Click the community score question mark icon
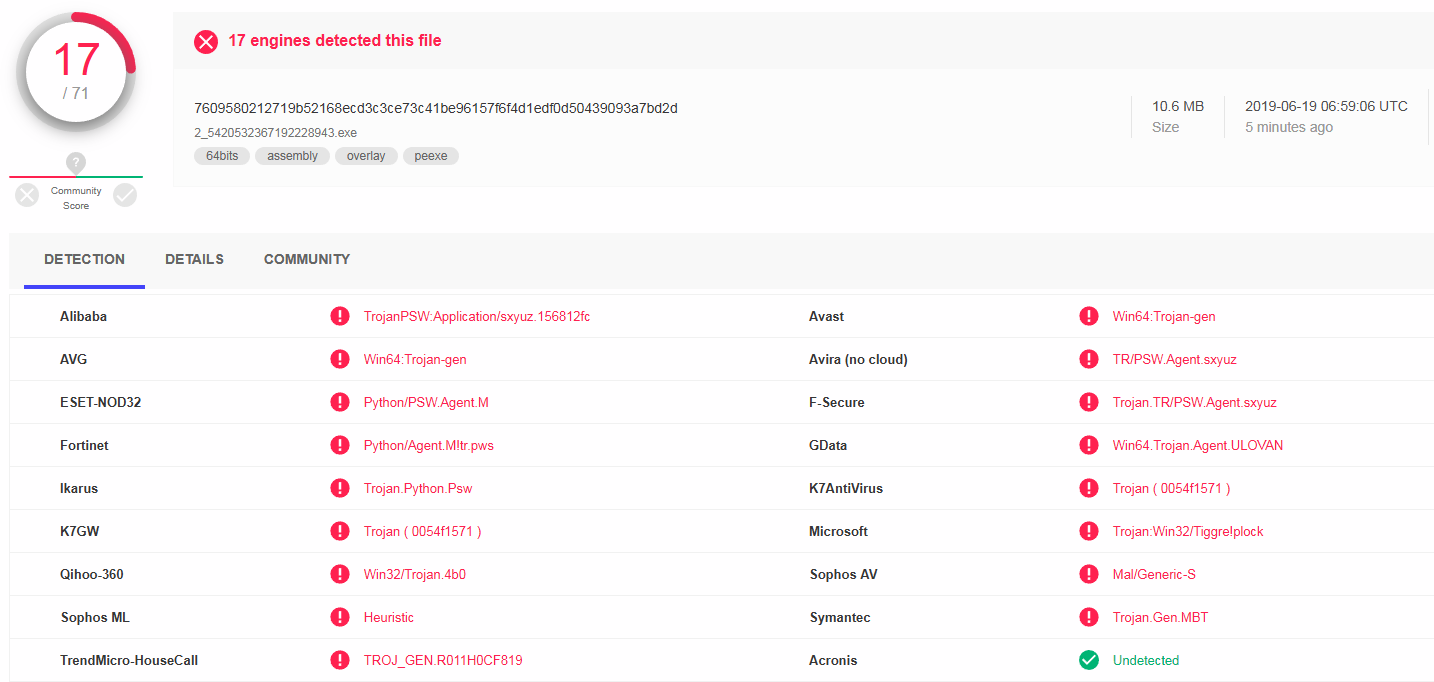 click(x=76, y=162)
